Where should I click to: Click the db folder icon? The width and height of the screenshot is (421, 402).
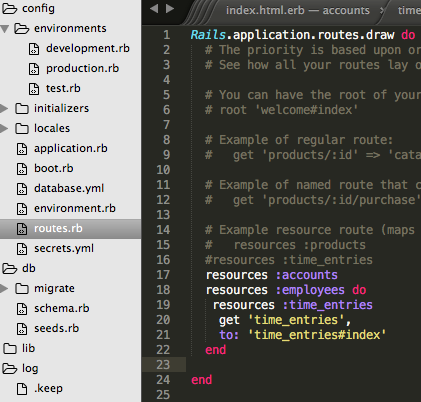(x=9, y=268)
